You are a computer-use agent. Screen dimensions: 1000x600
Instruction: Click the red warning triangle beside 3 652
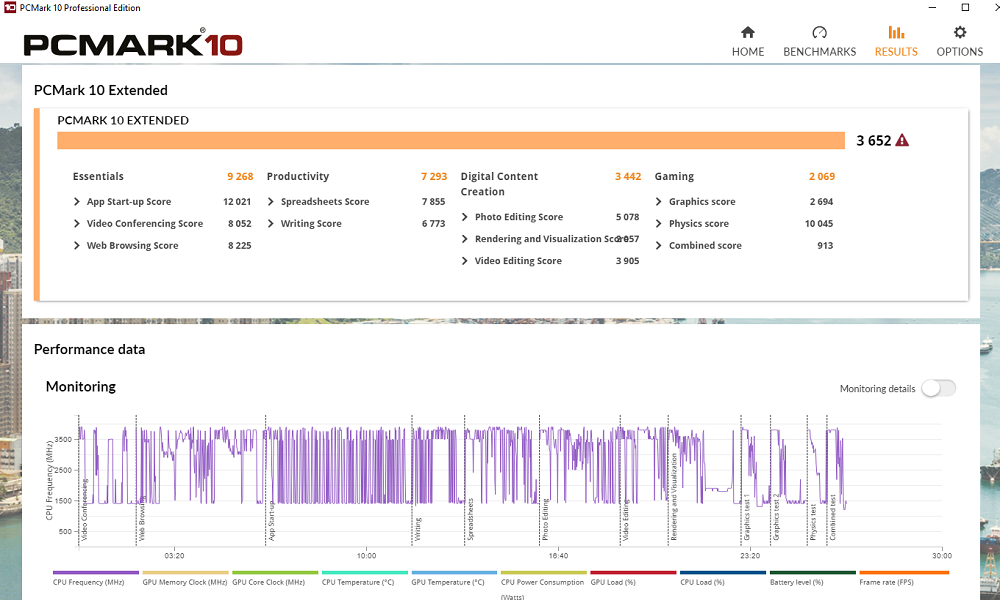[902, 140]
